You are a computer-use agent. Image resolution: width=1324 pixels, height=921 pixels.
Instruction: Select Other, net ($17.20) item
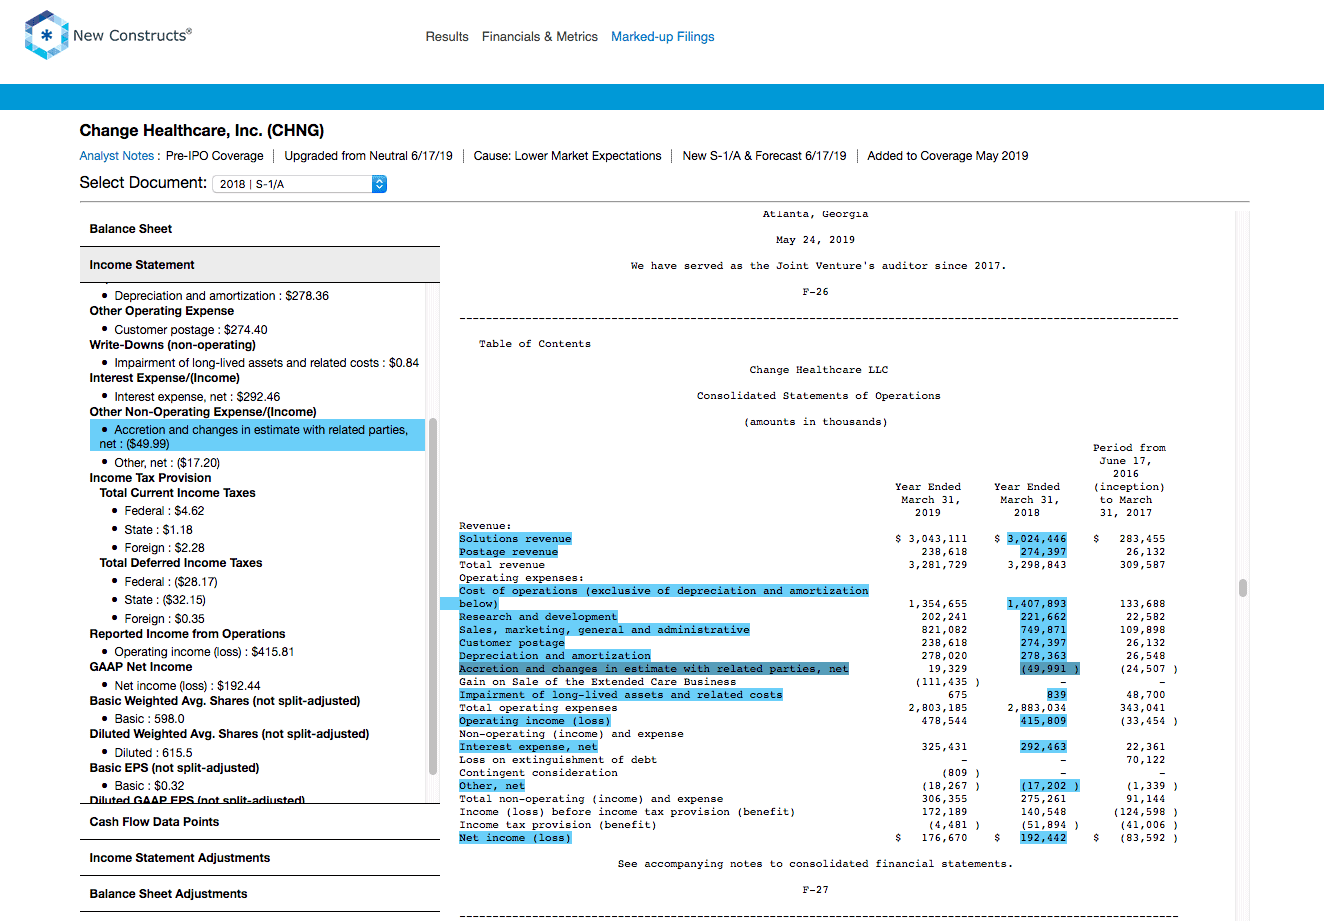167,463
